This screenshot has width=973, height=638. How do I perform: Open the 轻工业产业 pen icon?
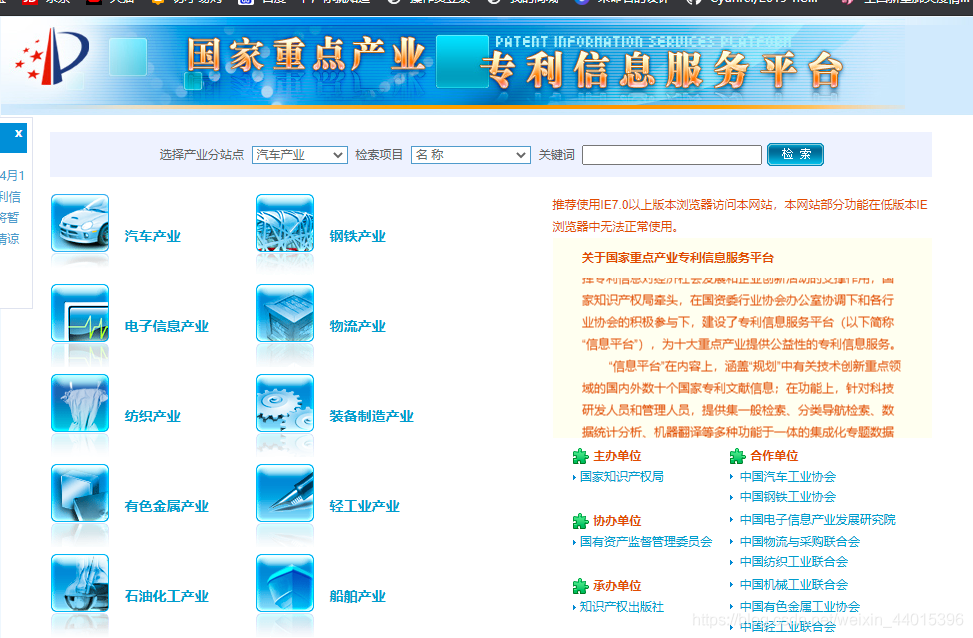[x=285, y=493]
